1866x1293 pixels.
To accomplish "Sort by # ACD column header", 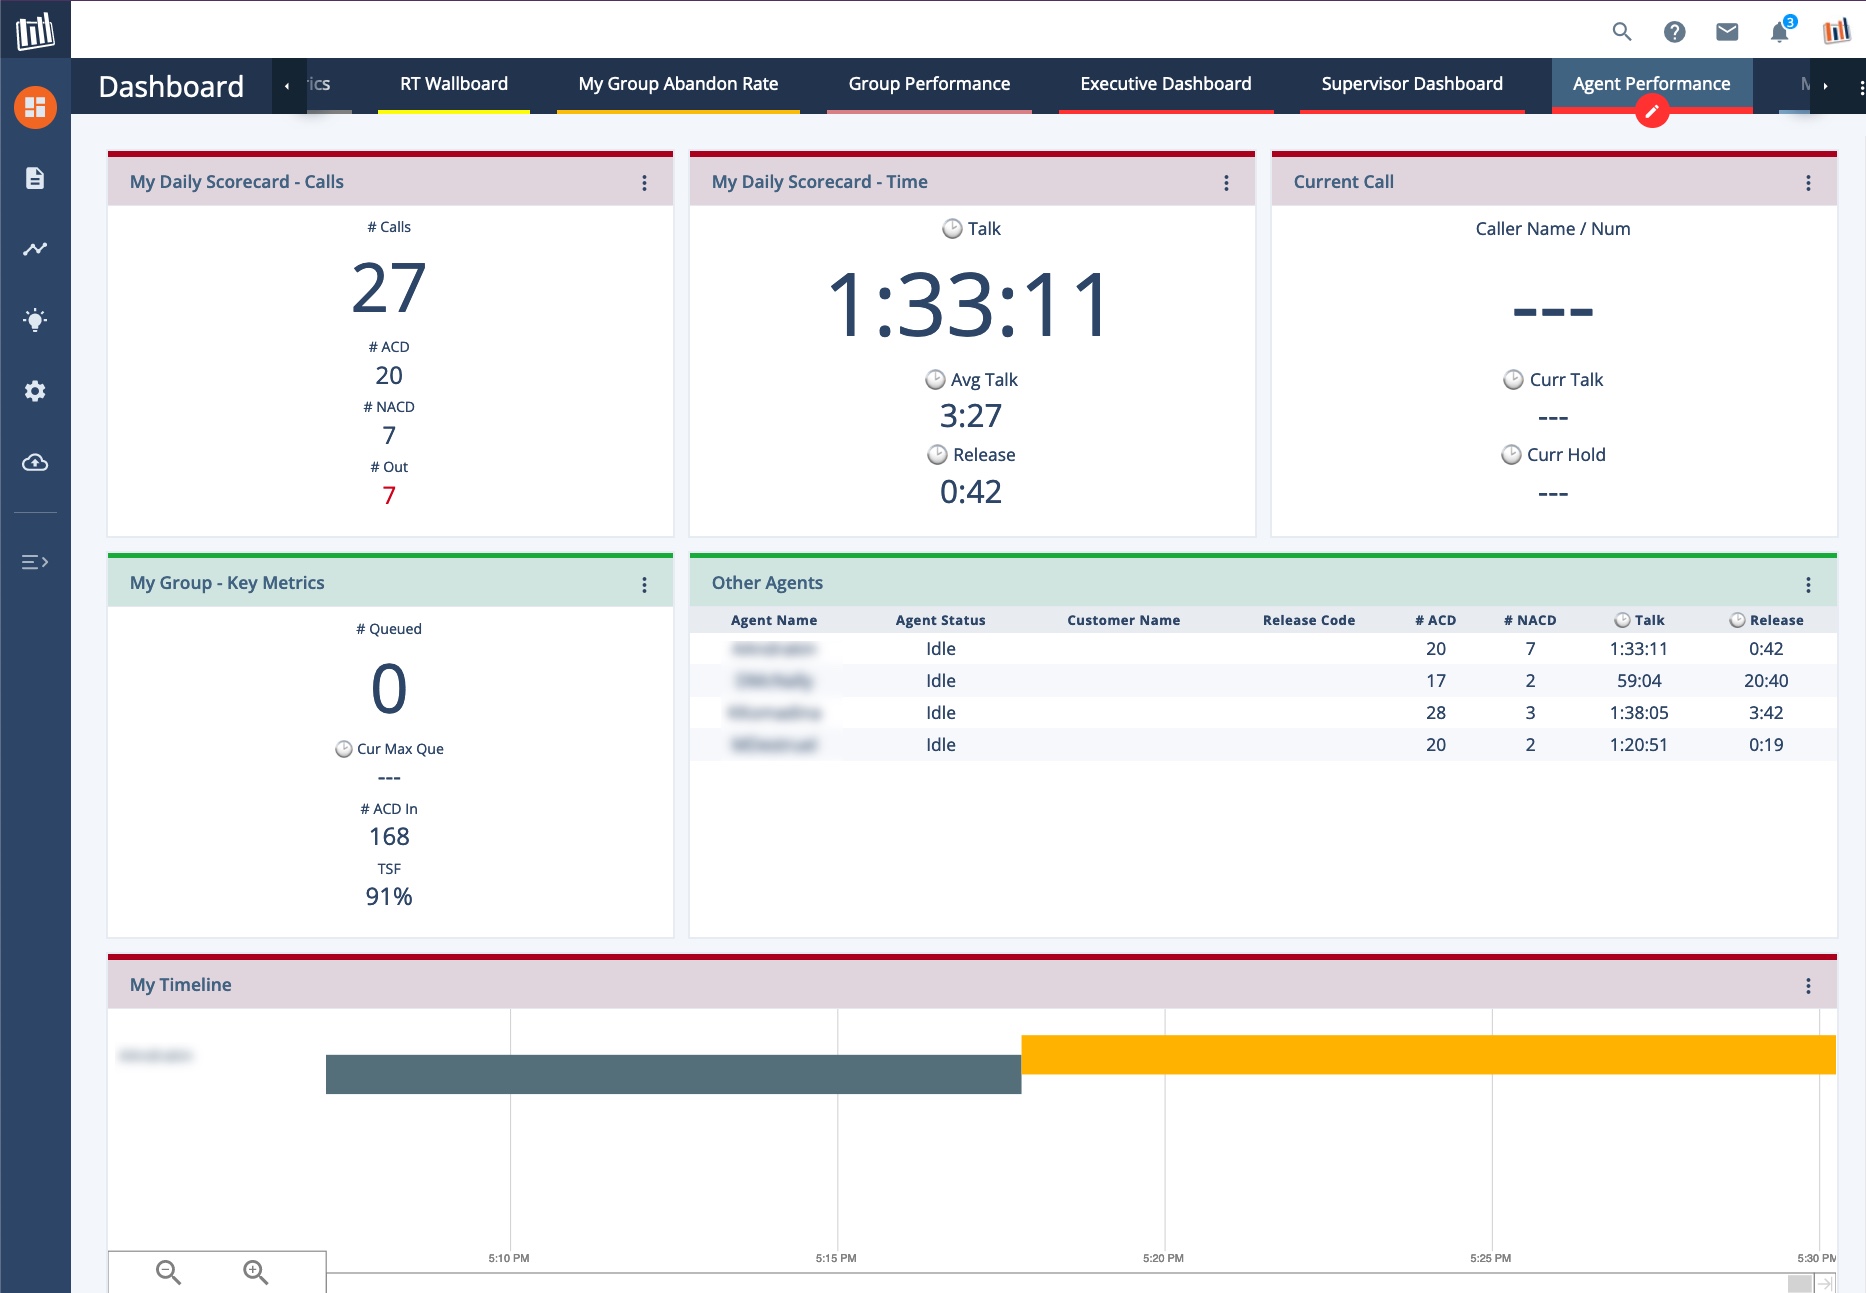I will point(1436,620).
